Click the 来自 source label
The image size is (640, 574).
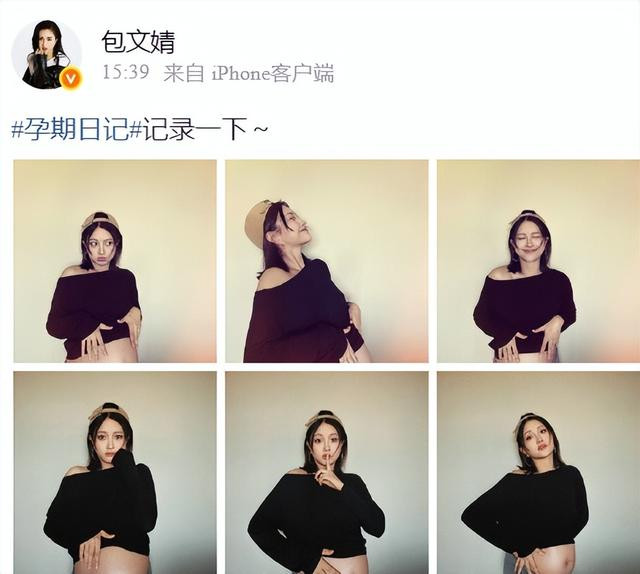click(x=183, y=73)
